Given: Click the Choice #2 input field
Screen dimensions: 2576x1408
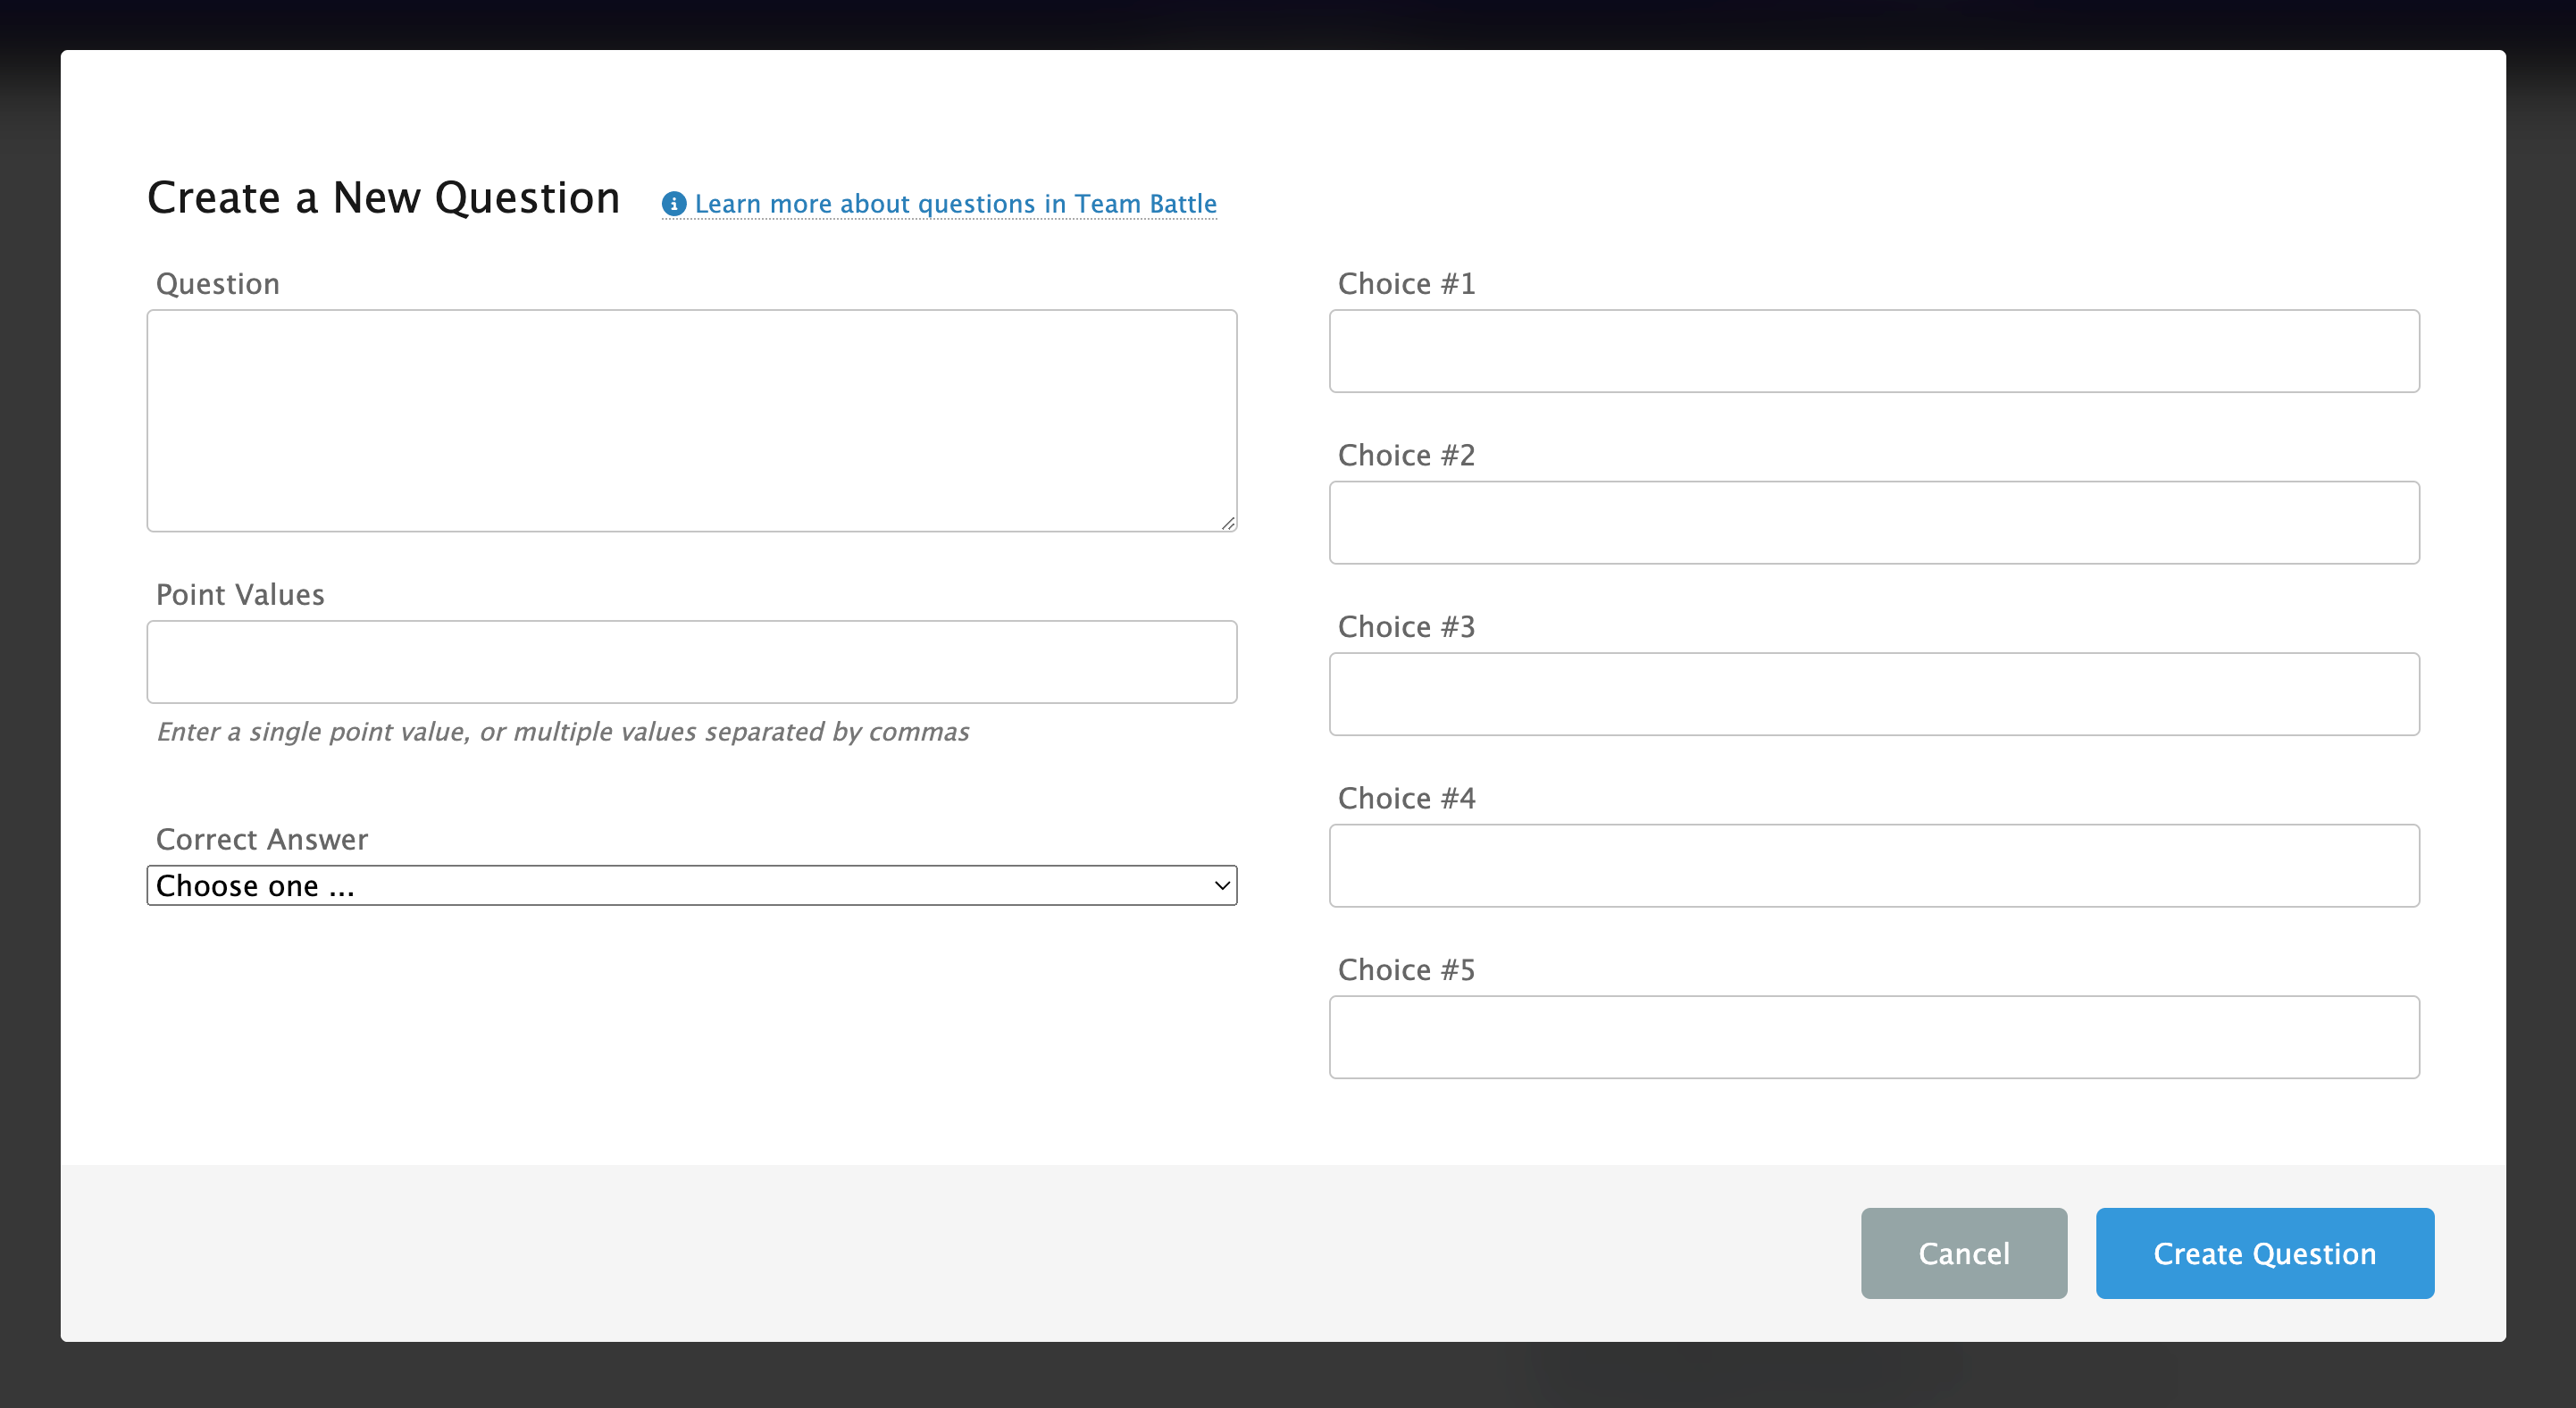Looking at the screenshot, I should pyautogui.click(x=1873, y=523).
